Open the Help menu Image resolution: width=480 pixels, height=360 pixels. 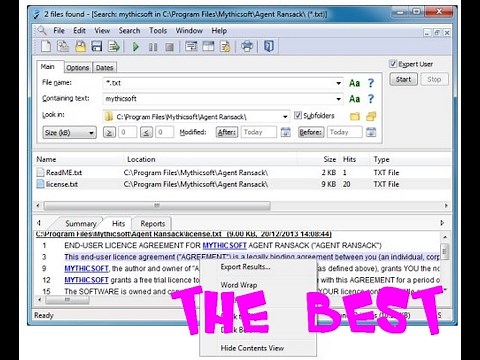click(219, 31)
